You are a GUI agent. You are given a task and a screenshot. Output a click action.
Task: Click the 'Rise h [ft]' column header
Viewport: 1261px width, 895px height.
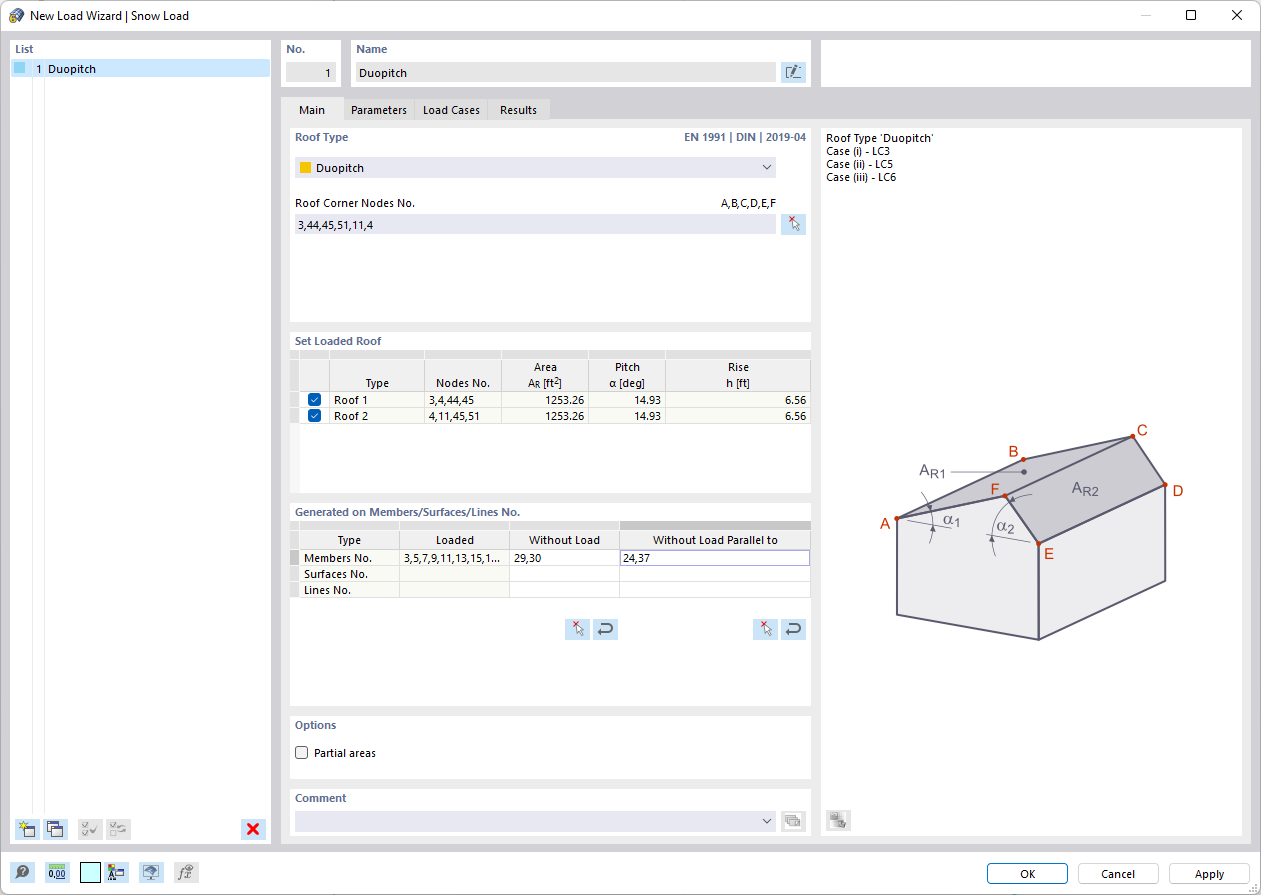point(738,375)
